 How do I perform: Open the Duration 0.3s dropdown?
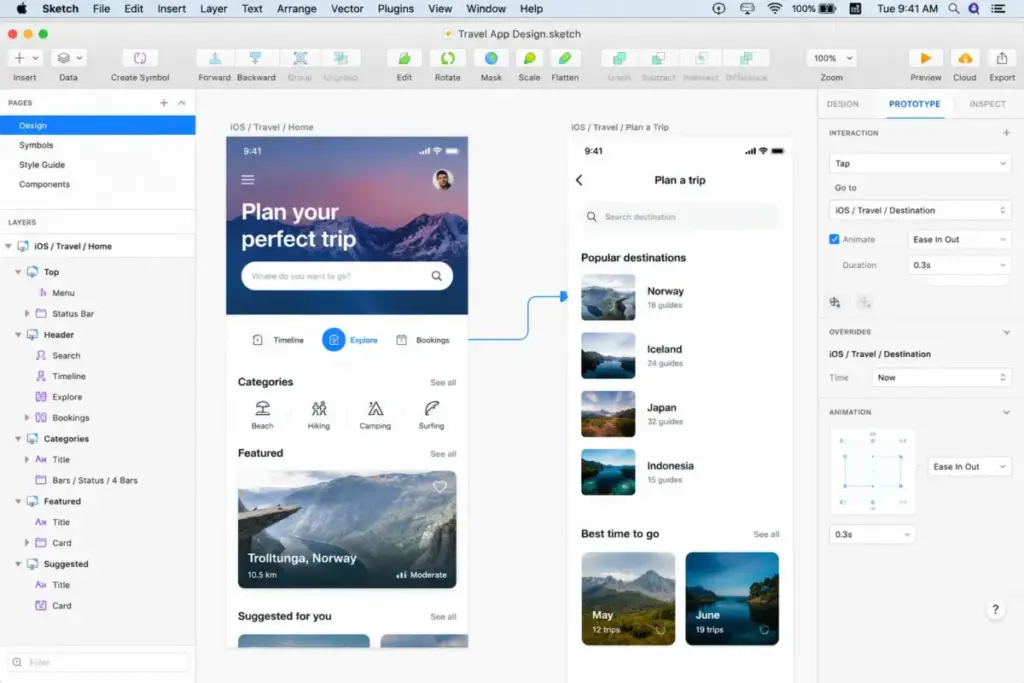tap(959, 265)
